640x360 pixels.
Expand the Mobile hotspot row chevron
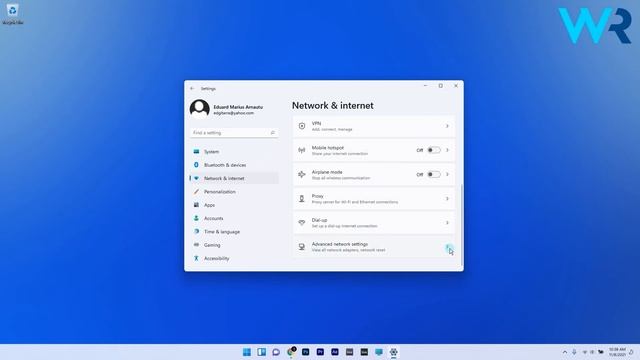[x=447, y=150]
